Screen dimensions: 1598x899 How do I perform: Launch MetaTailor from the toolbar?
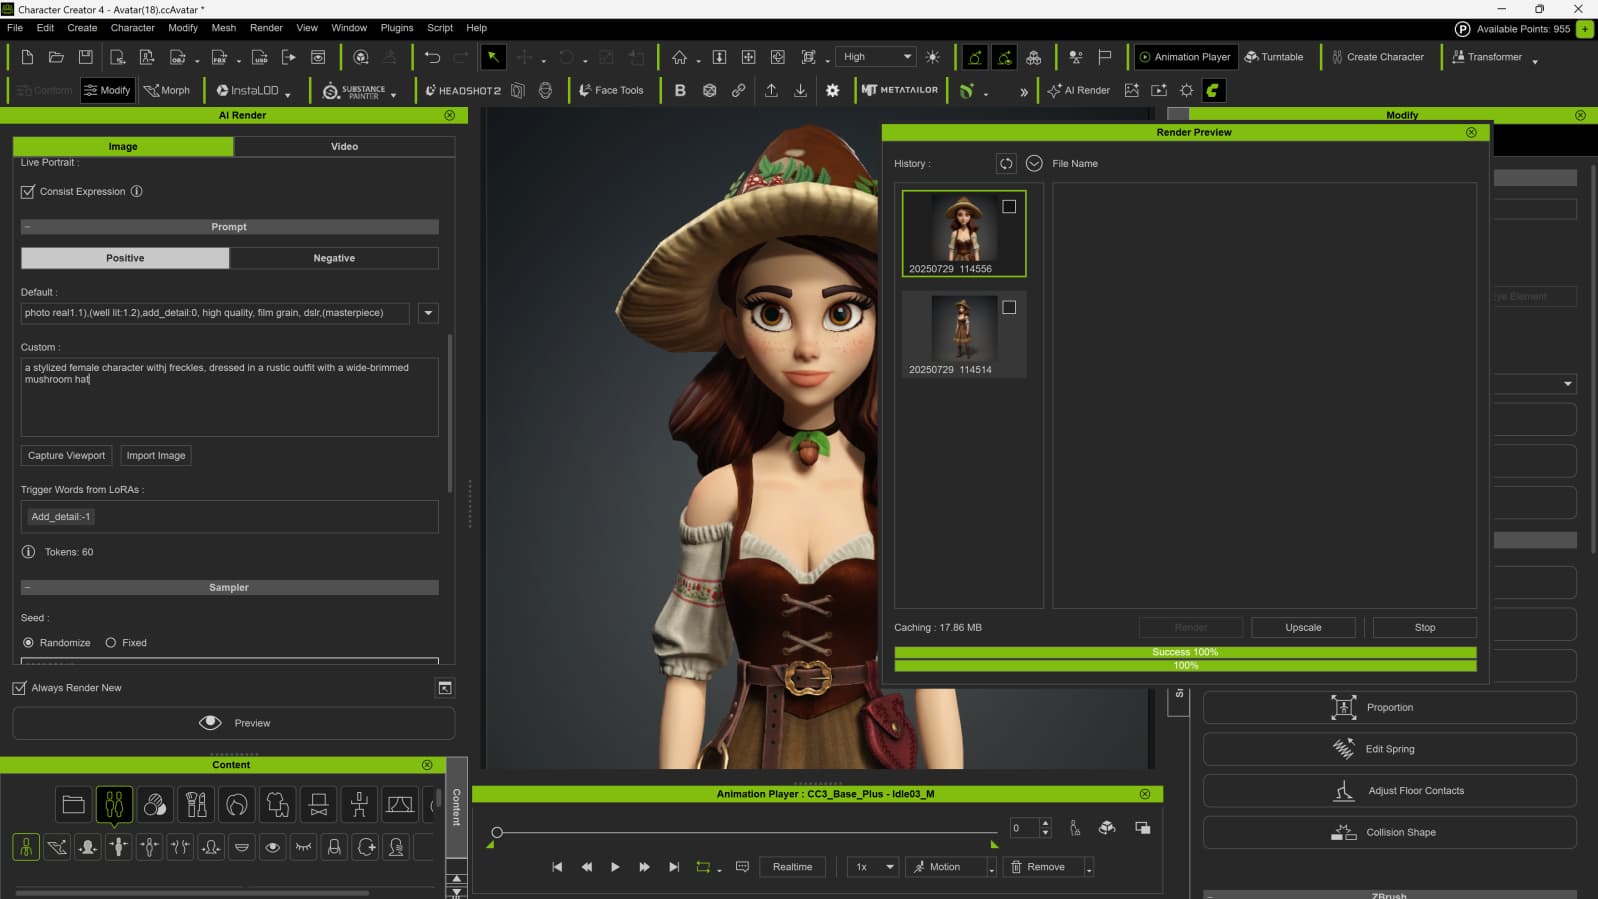click(x=900, y=90)
